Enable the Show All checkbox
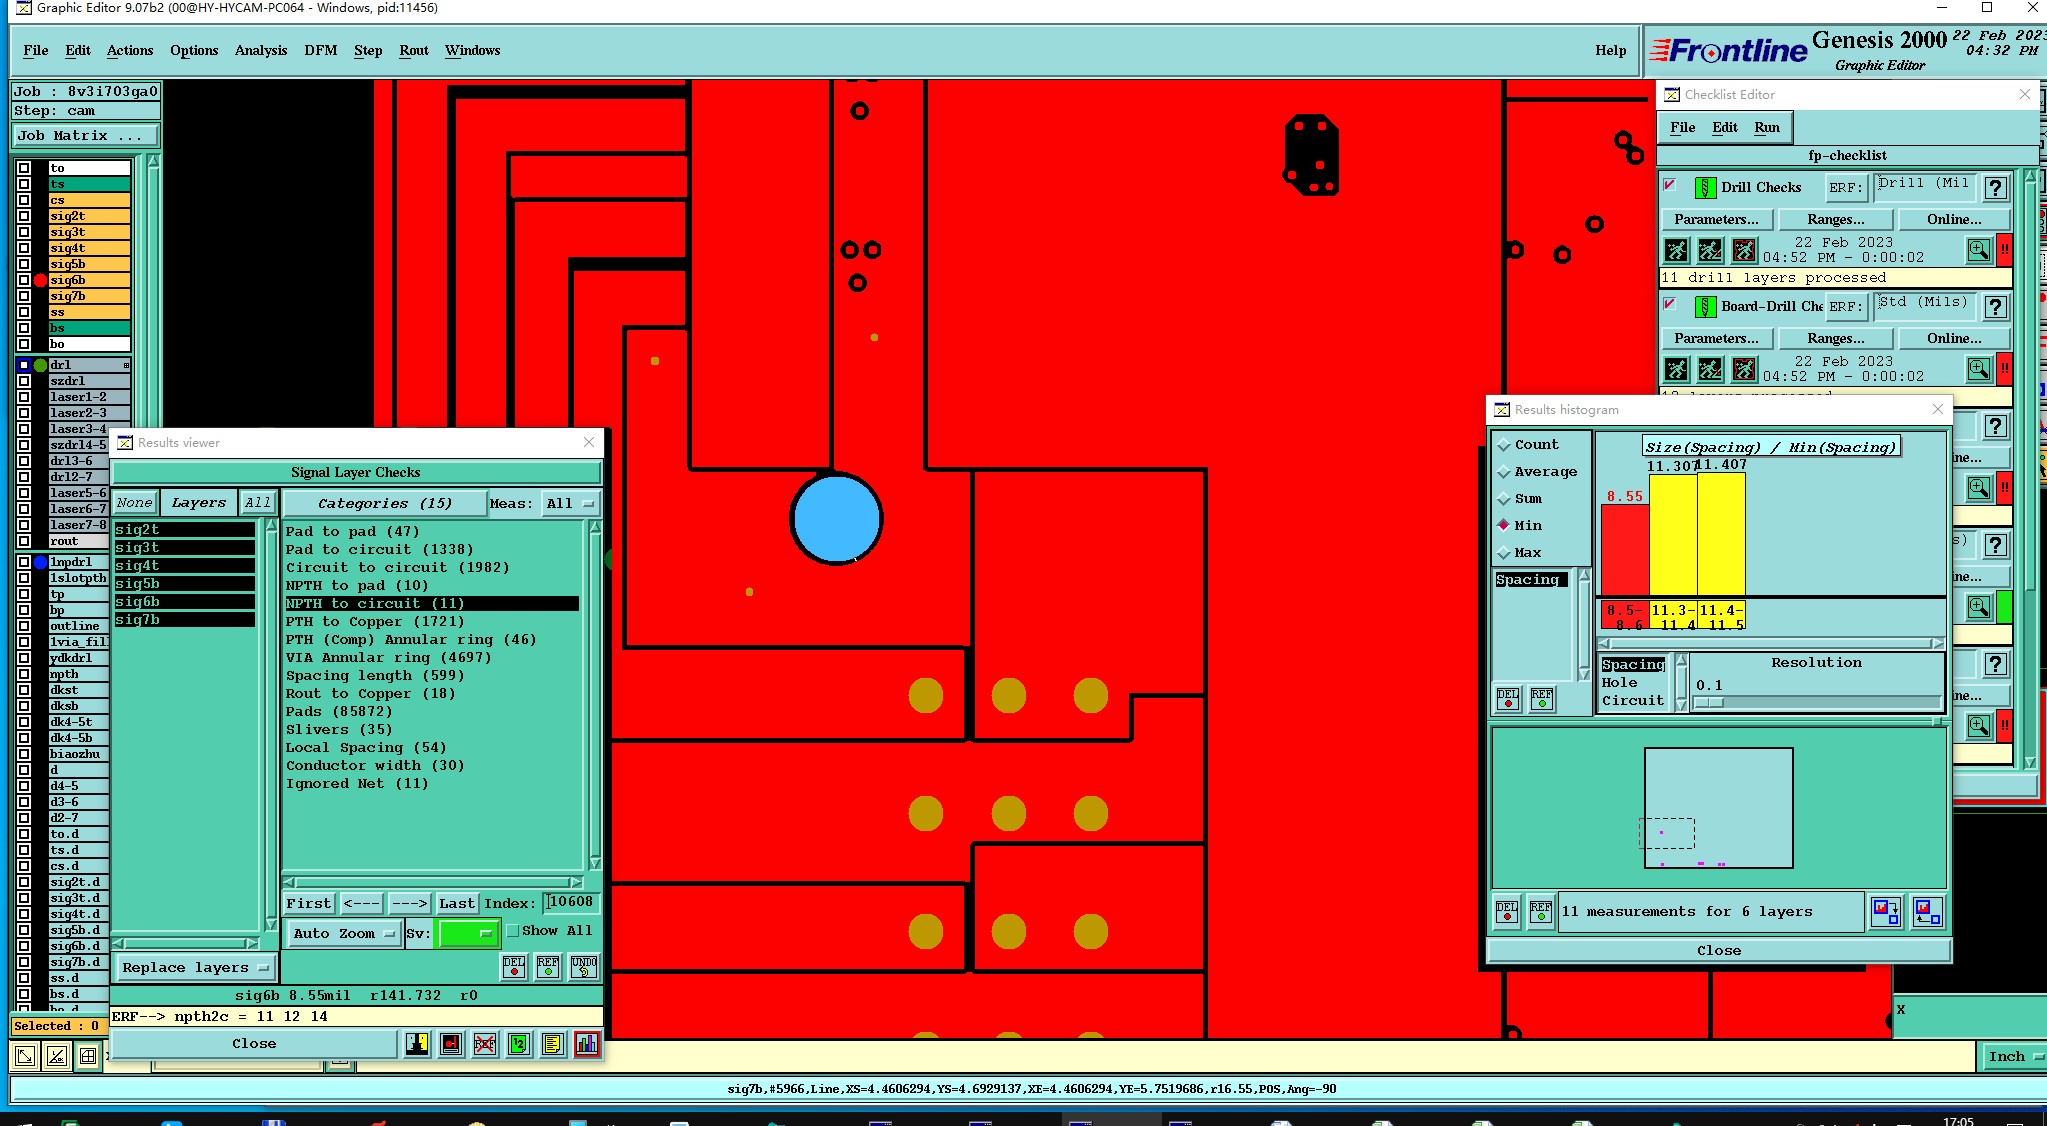 point(513,931)
